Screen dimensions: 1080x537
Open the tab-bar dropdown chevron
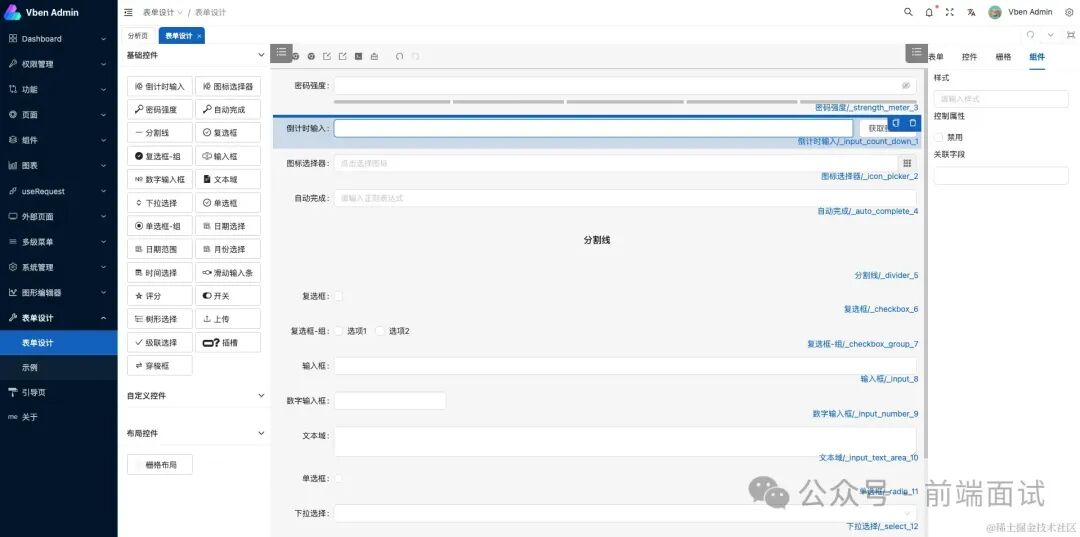coord(1050,35)
